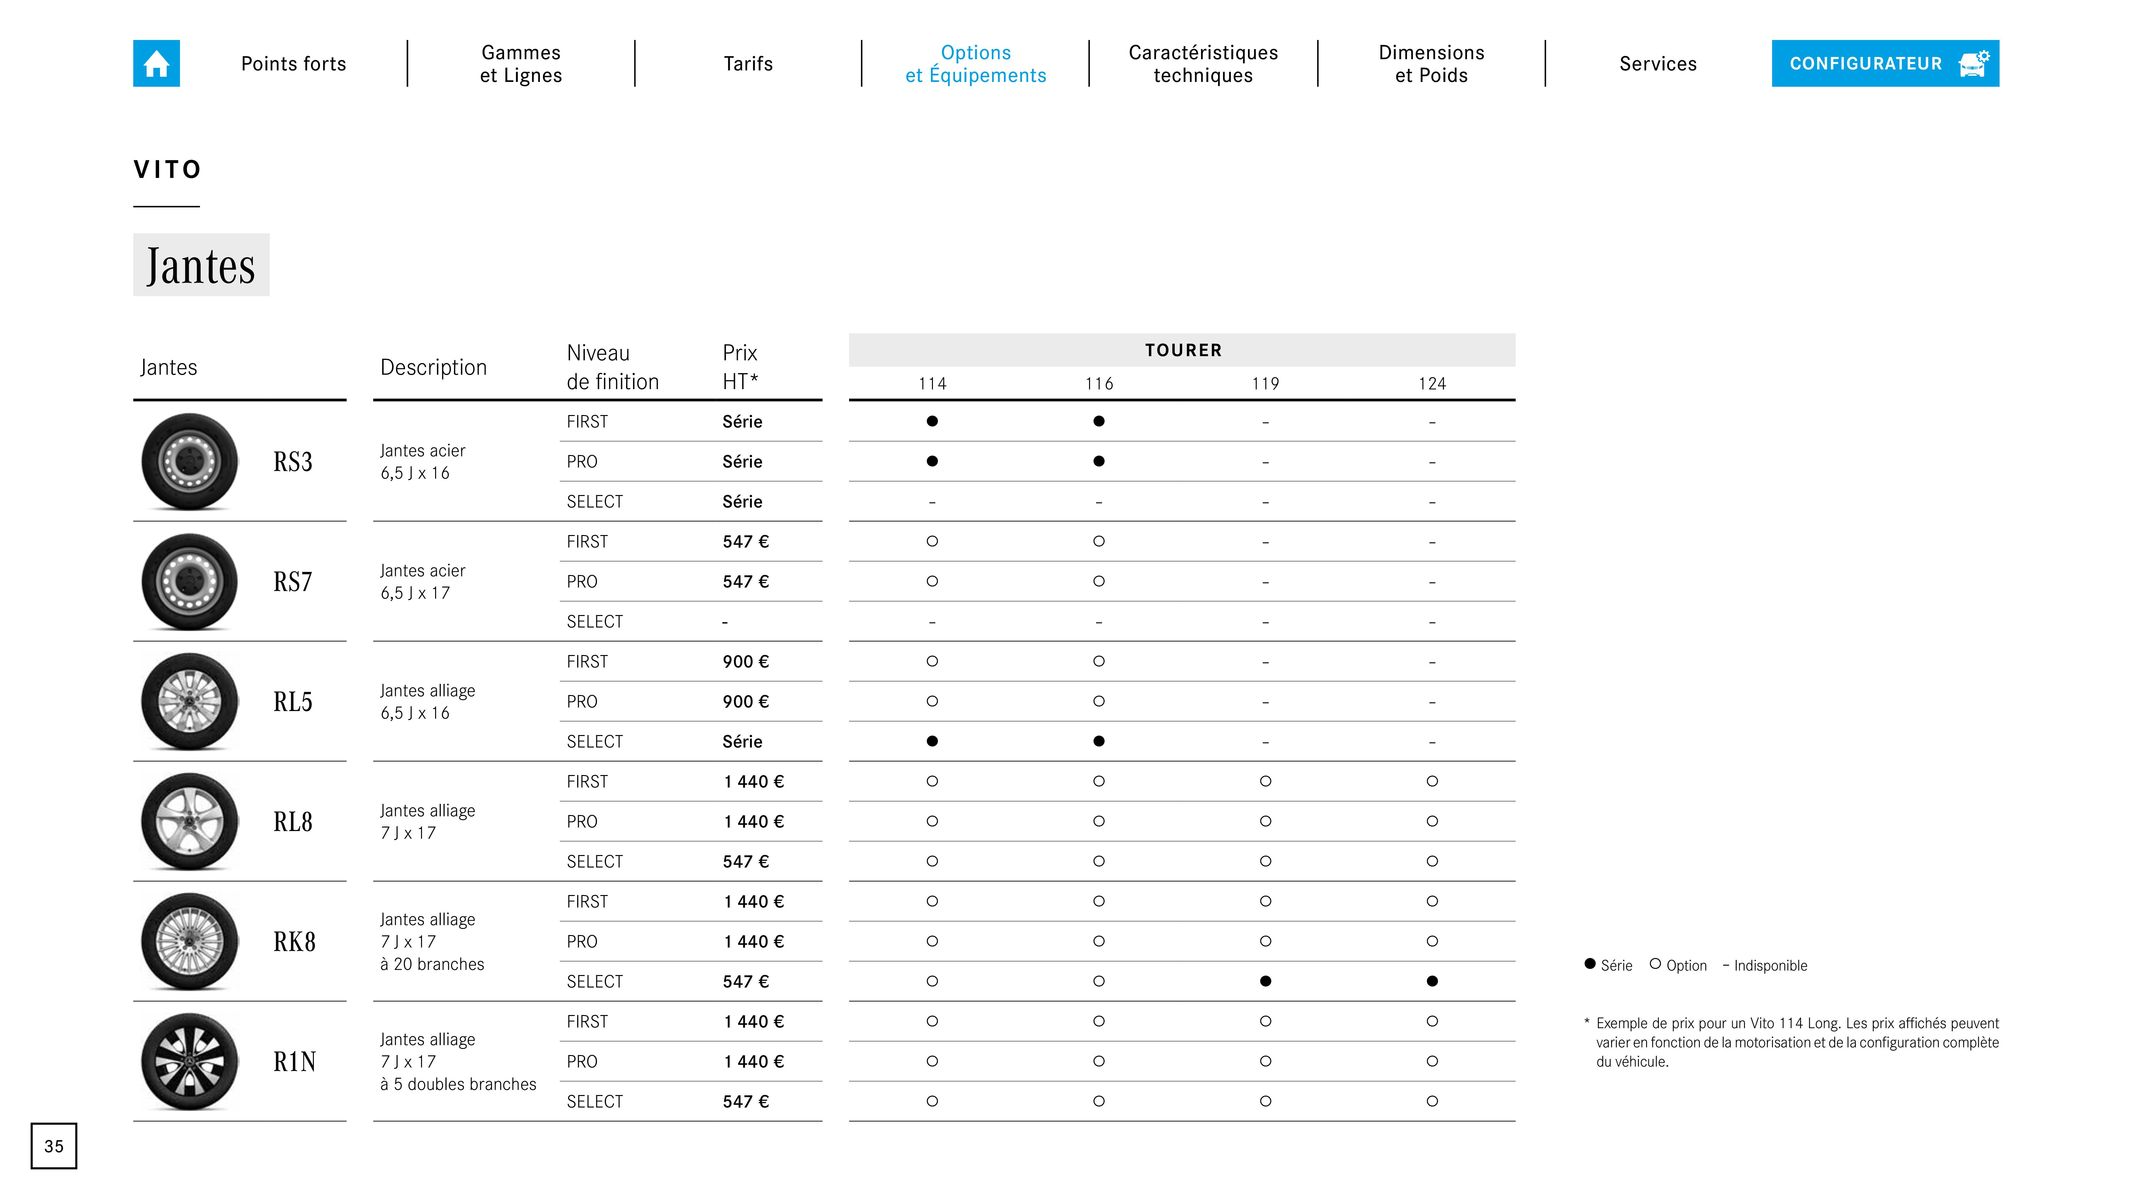Click the Description column header
2133x1200 pixels.
[433, 367]
